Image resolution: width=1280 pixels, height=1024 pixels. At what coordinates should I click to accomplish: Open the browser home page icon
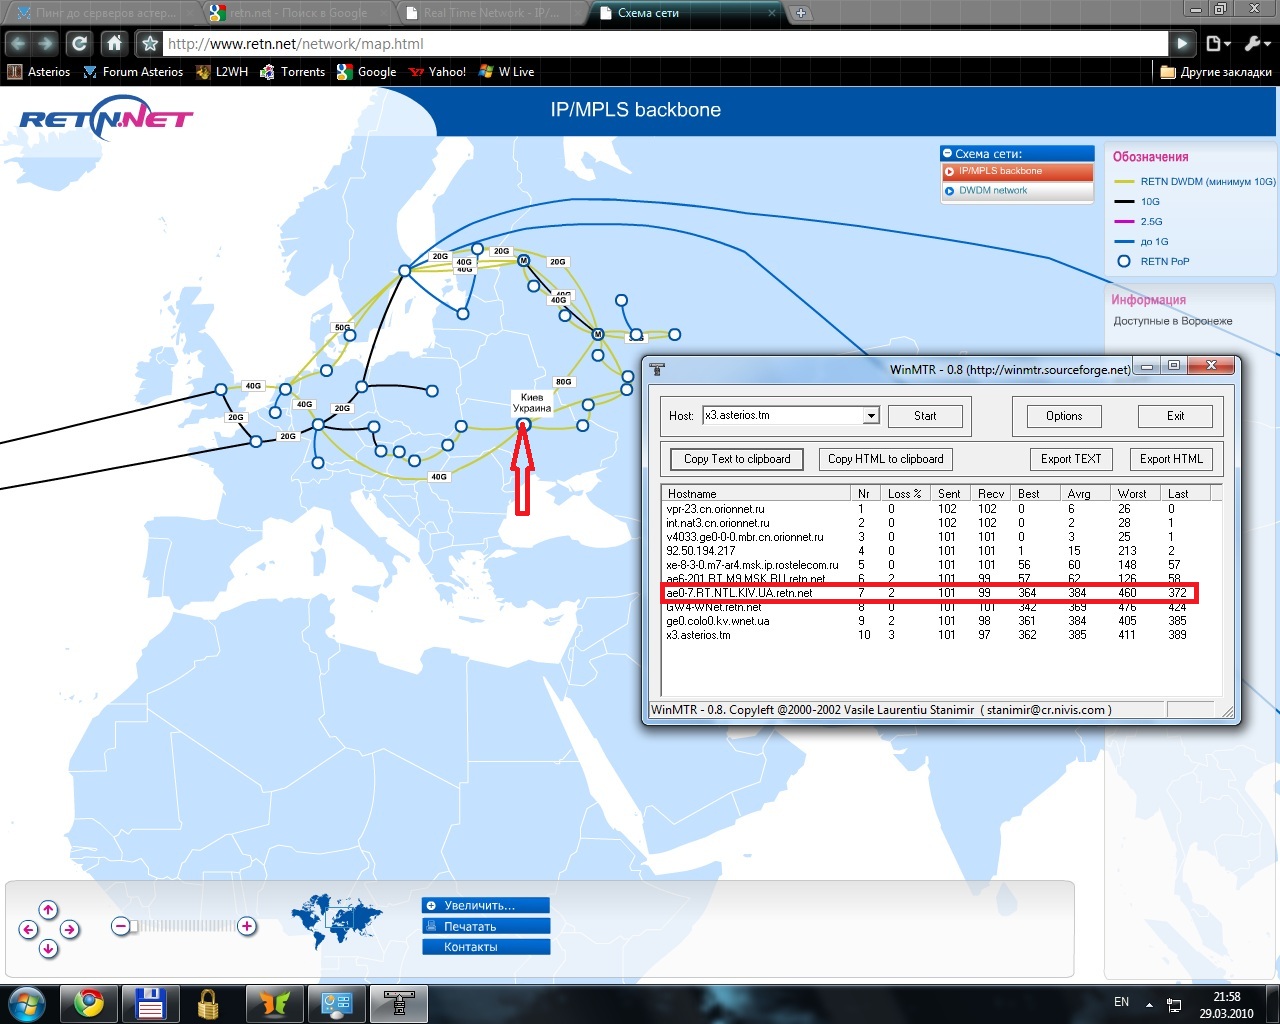(115, 44)
